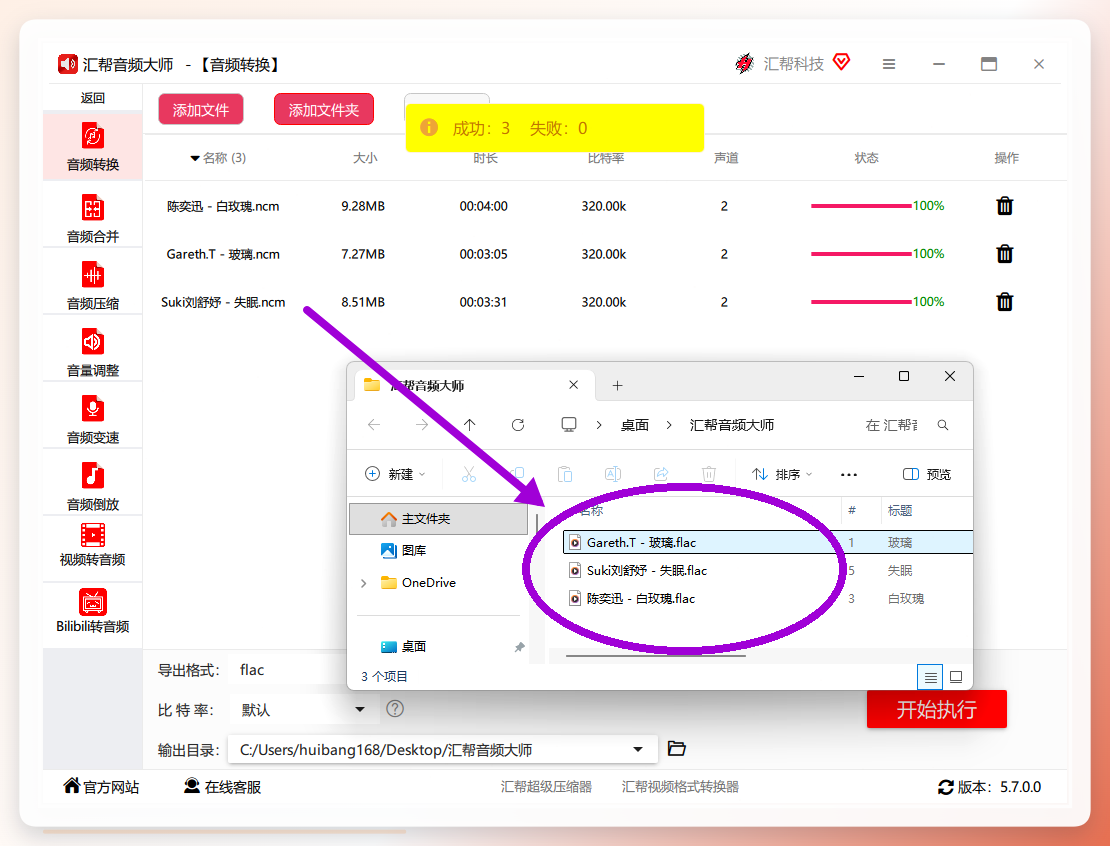This screenshot has width=1110, height=846.
Task: Click Share icon in Explorer toolbar
Action: [x=661, y=474]
